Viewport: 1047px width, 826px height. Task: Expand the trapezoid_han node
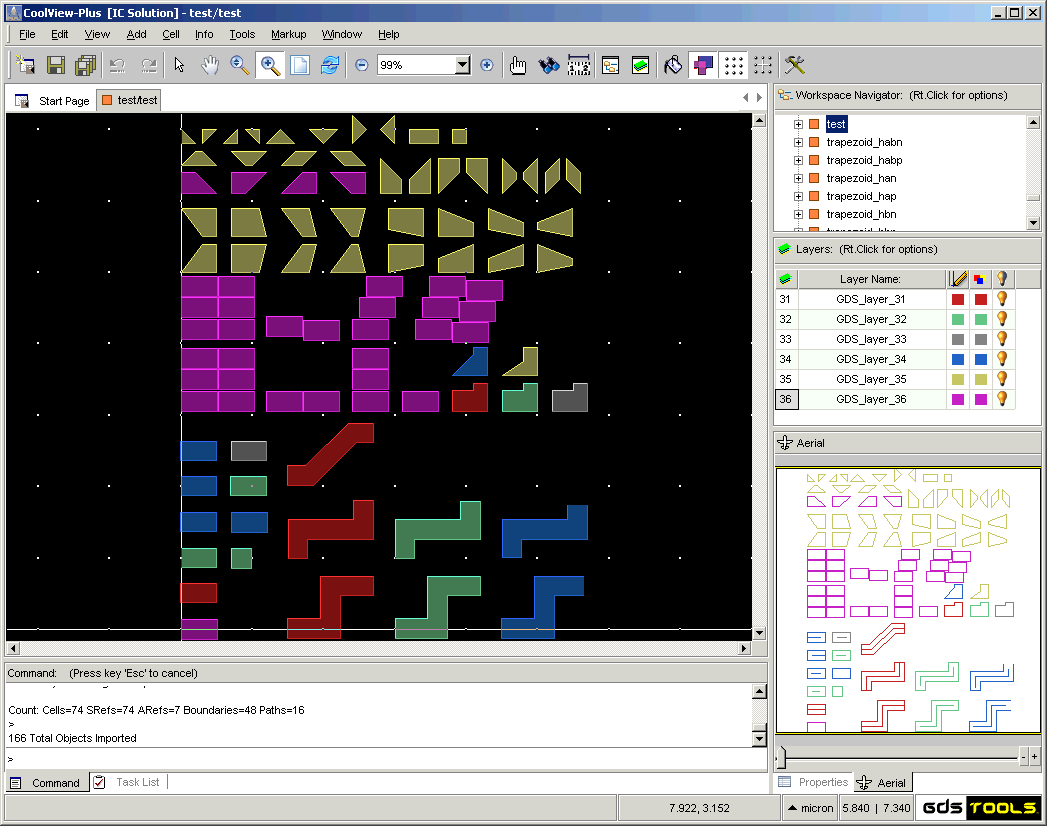[798, 178]
